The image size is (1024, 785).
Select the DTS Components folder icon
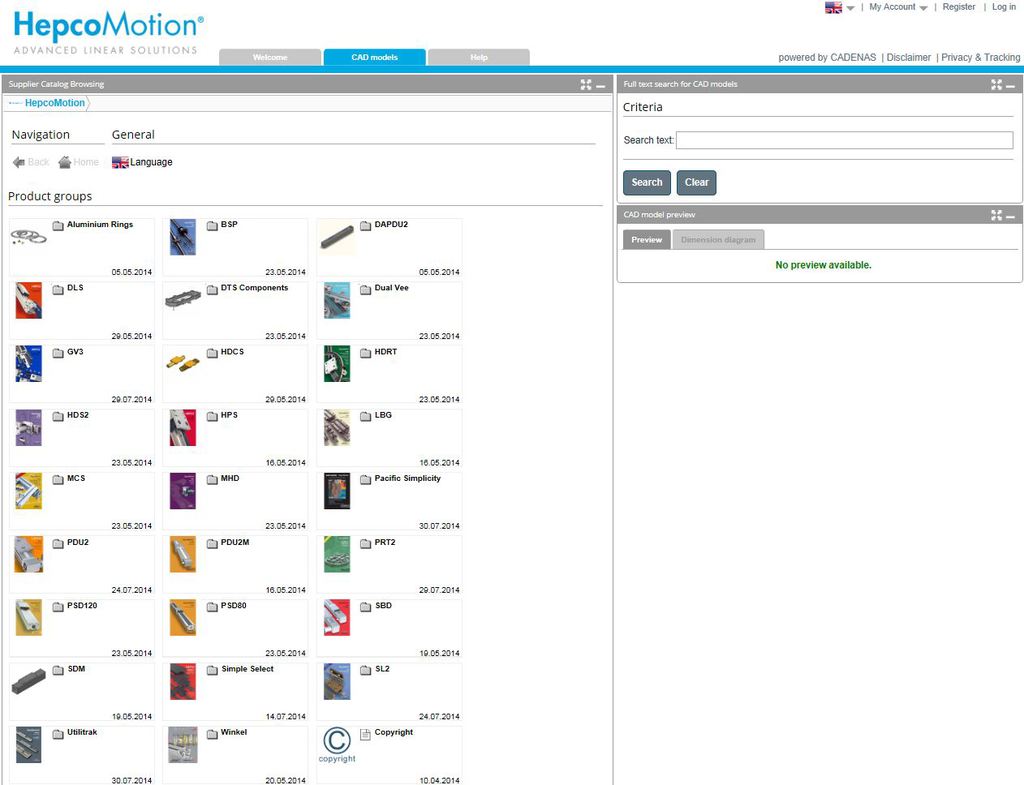[212, 289]
